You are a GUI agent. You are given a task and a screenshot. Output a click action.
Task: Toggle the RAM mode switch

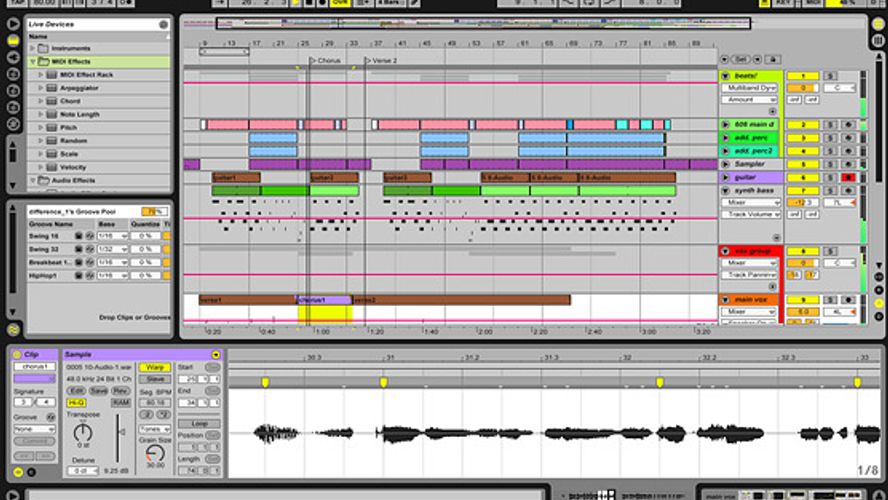[121, 403]
